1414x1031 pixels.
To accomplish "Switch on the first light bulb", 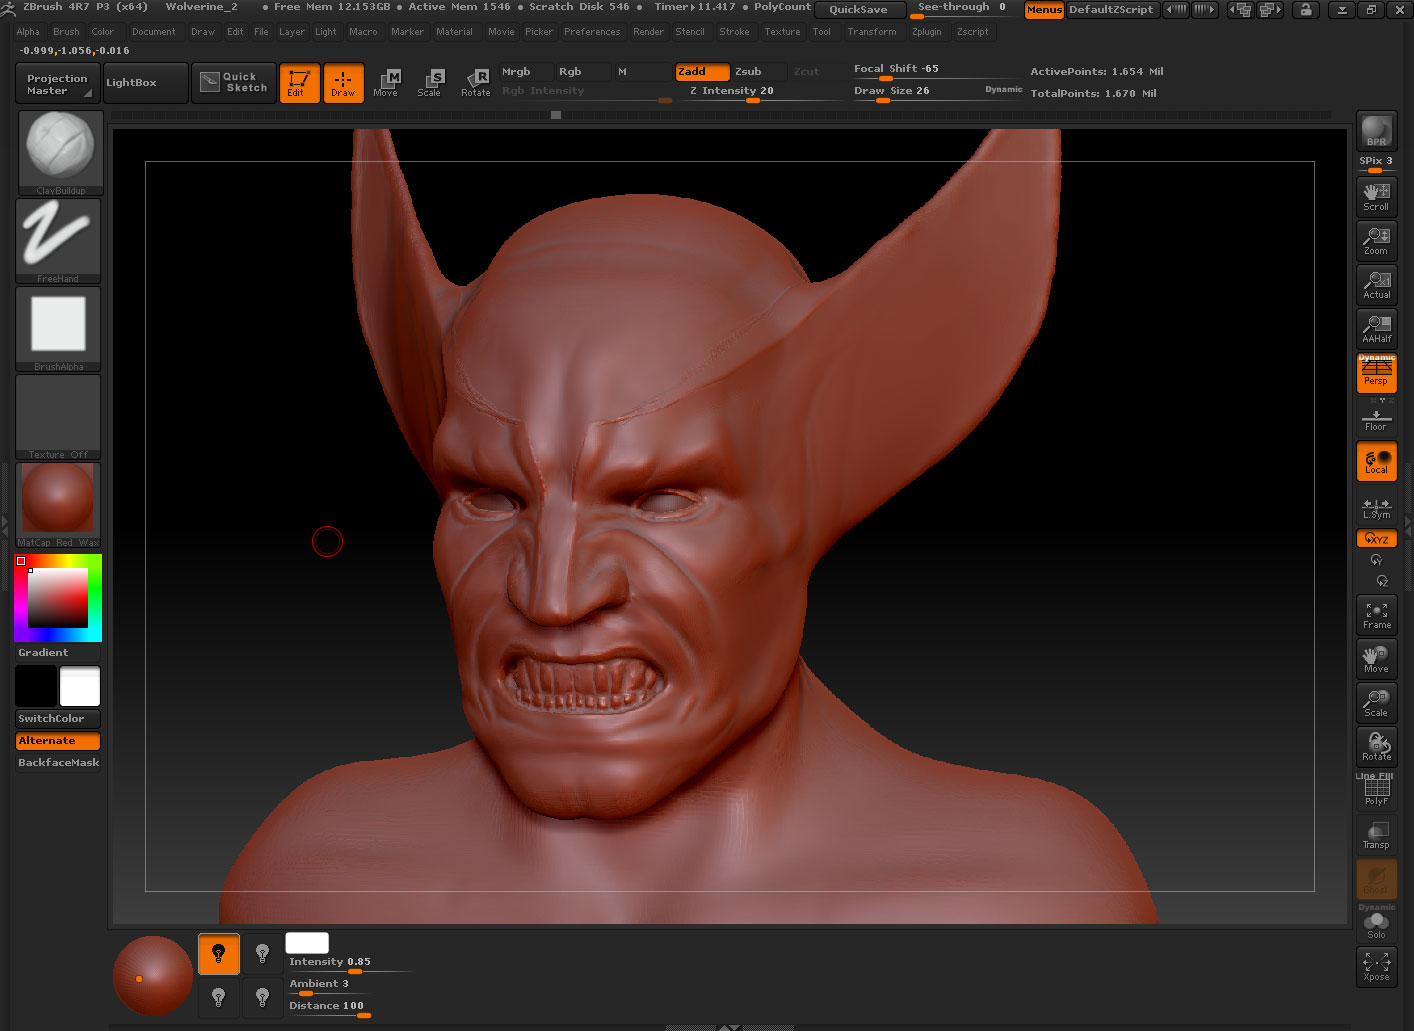I will 219,954.
